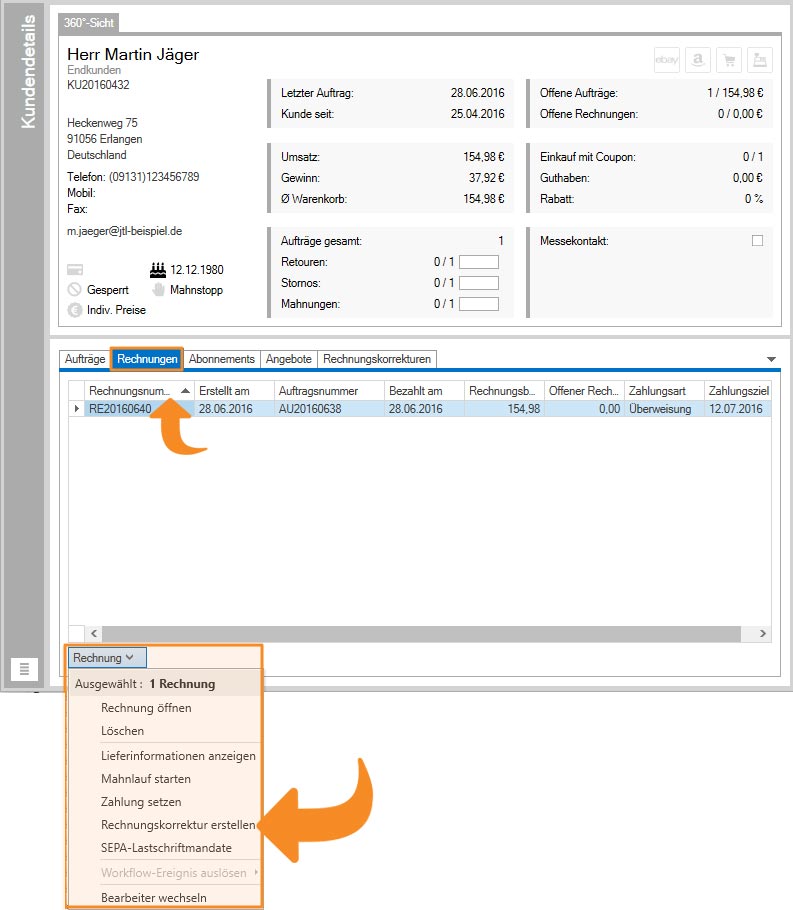Open the Rechnung dropdown button

click(x=109, y=658)
